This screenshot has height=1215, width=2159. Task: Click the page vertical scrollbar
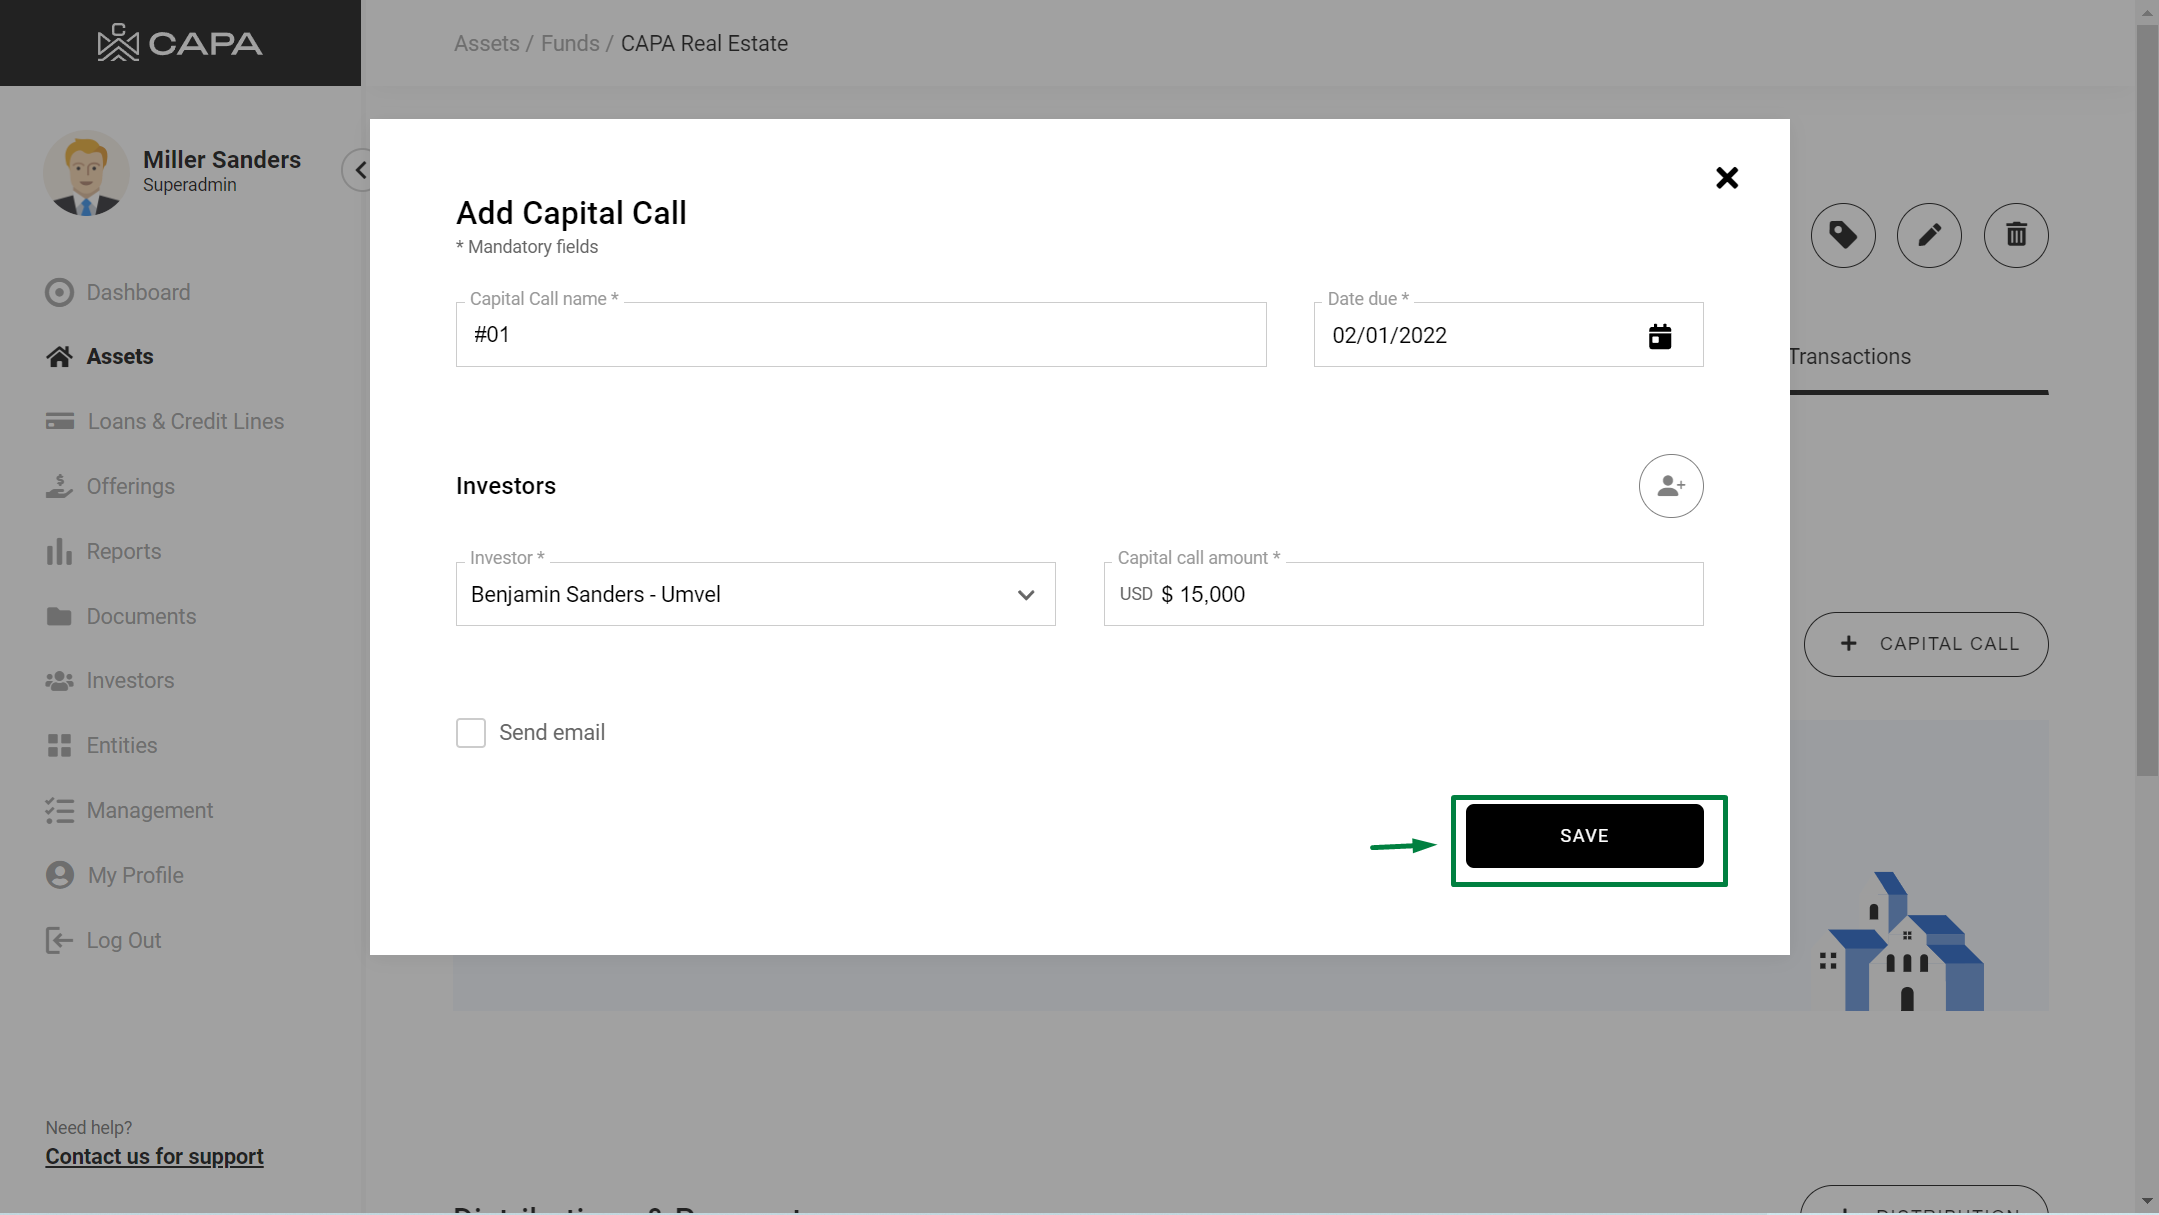(x=2146, y=400)
